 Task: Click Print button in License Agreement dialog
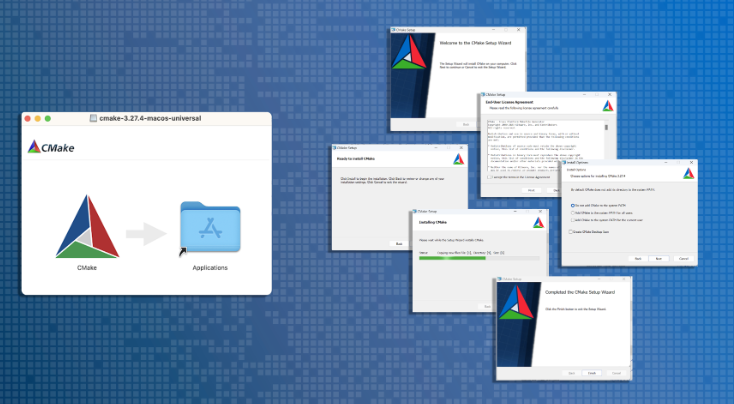point(531,191)
